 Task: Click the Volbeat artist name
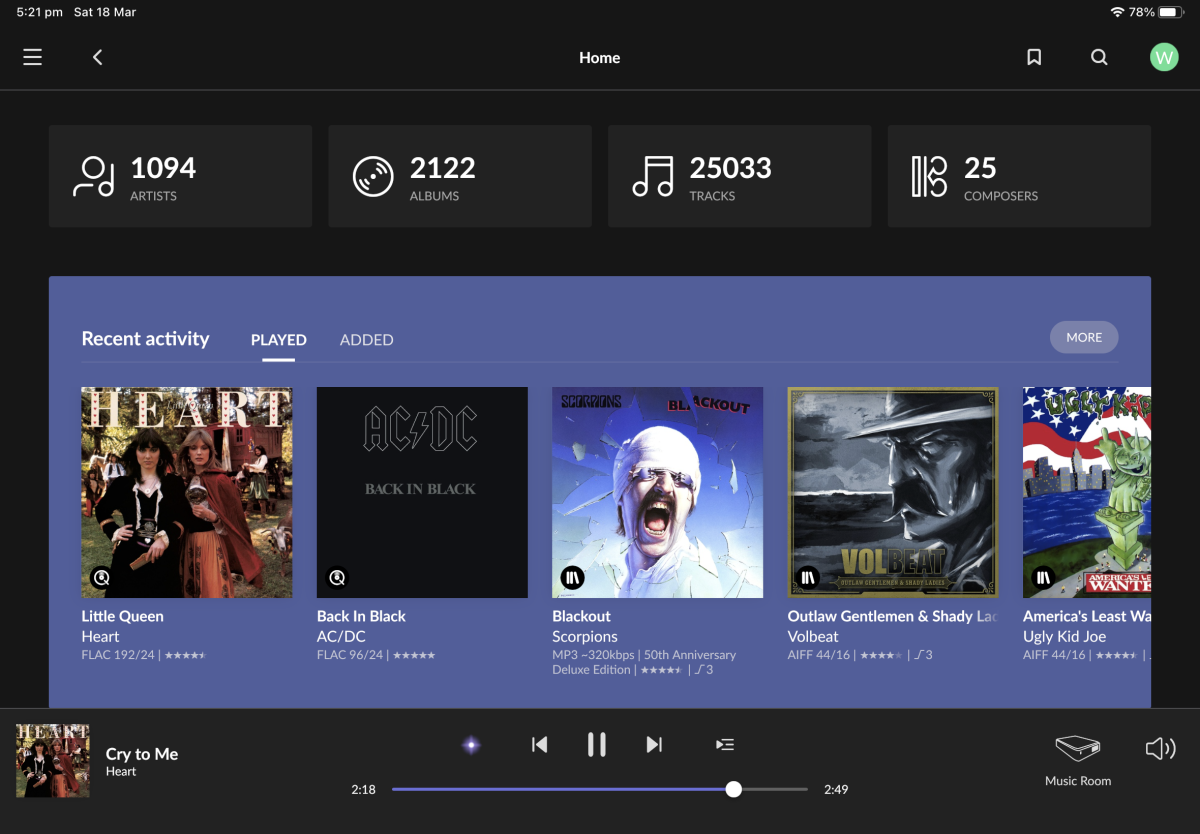click(x=813, y=636)
